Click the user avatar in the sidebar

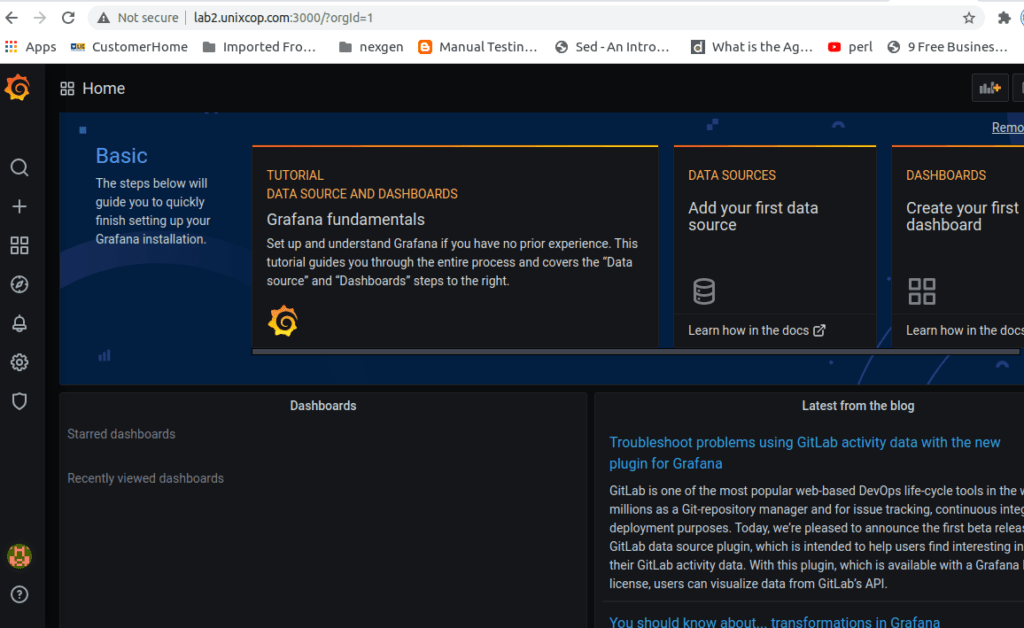(x=20, y=556)
